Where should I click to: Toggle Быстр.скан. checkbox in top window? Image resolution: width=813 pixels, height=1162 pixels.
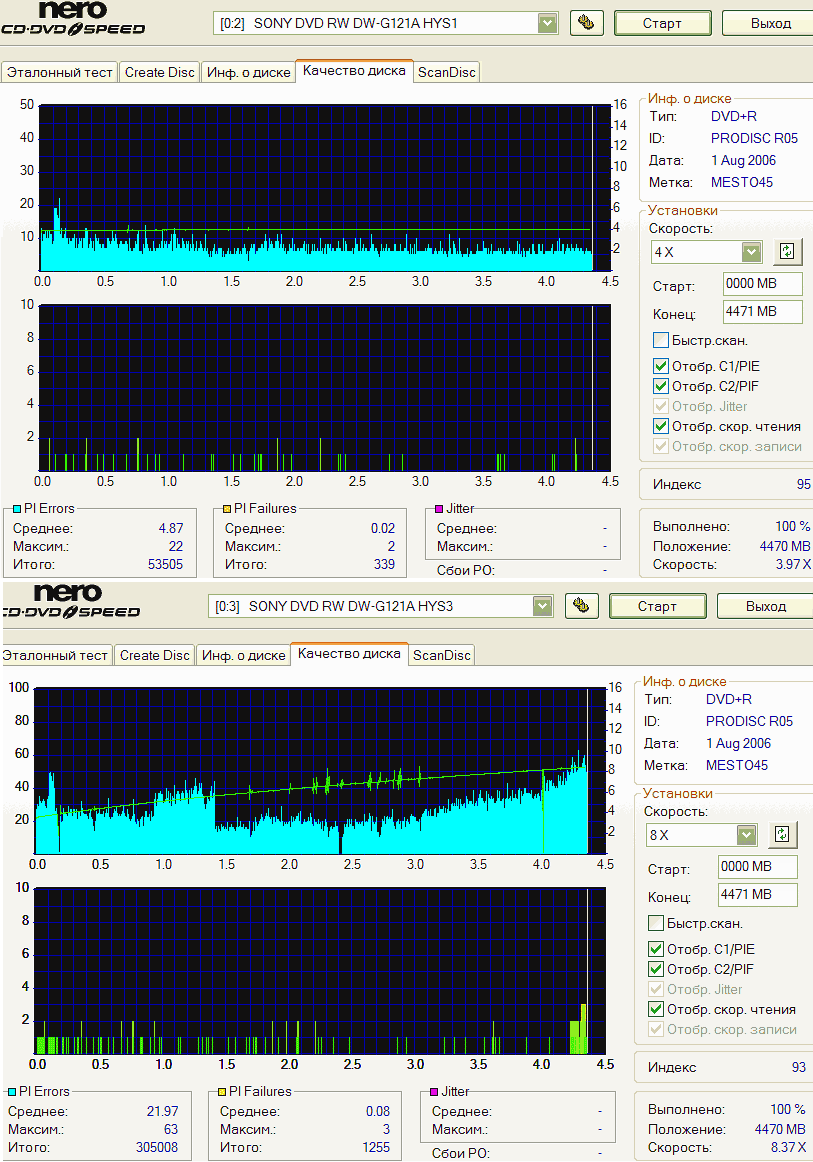tap(660, 340)
